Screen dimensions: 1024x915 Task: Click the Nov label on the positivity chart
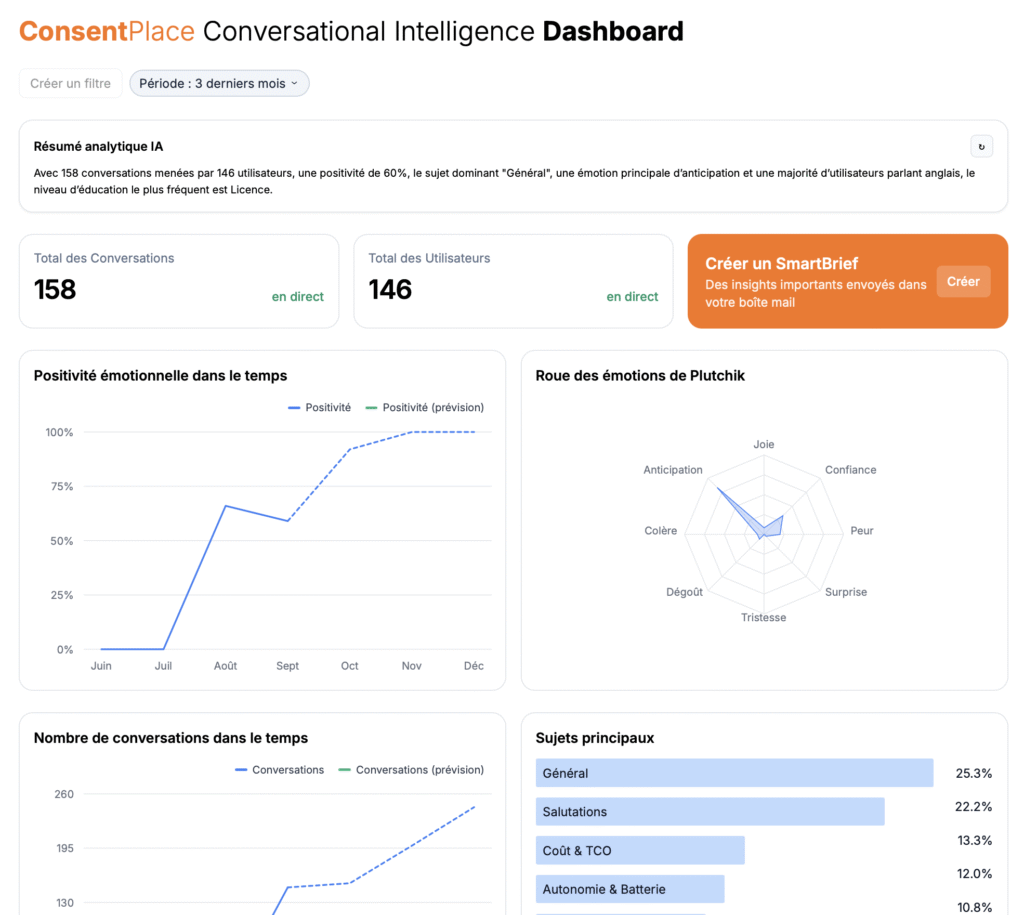click(x=411, y=666)
